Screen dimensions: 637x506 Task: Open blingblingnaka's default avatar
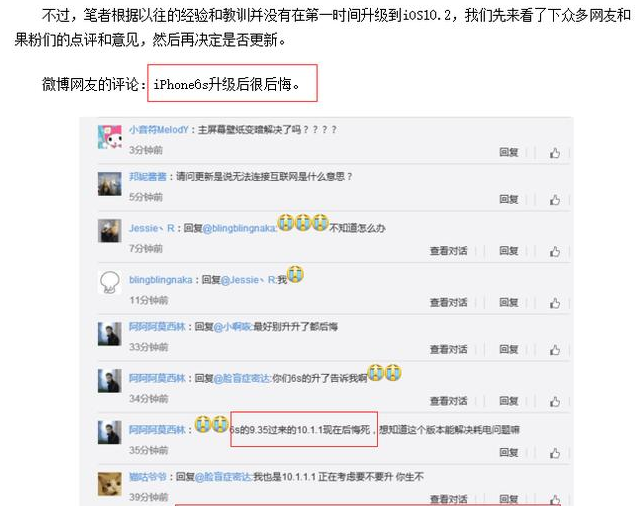[x=110, y=282]
